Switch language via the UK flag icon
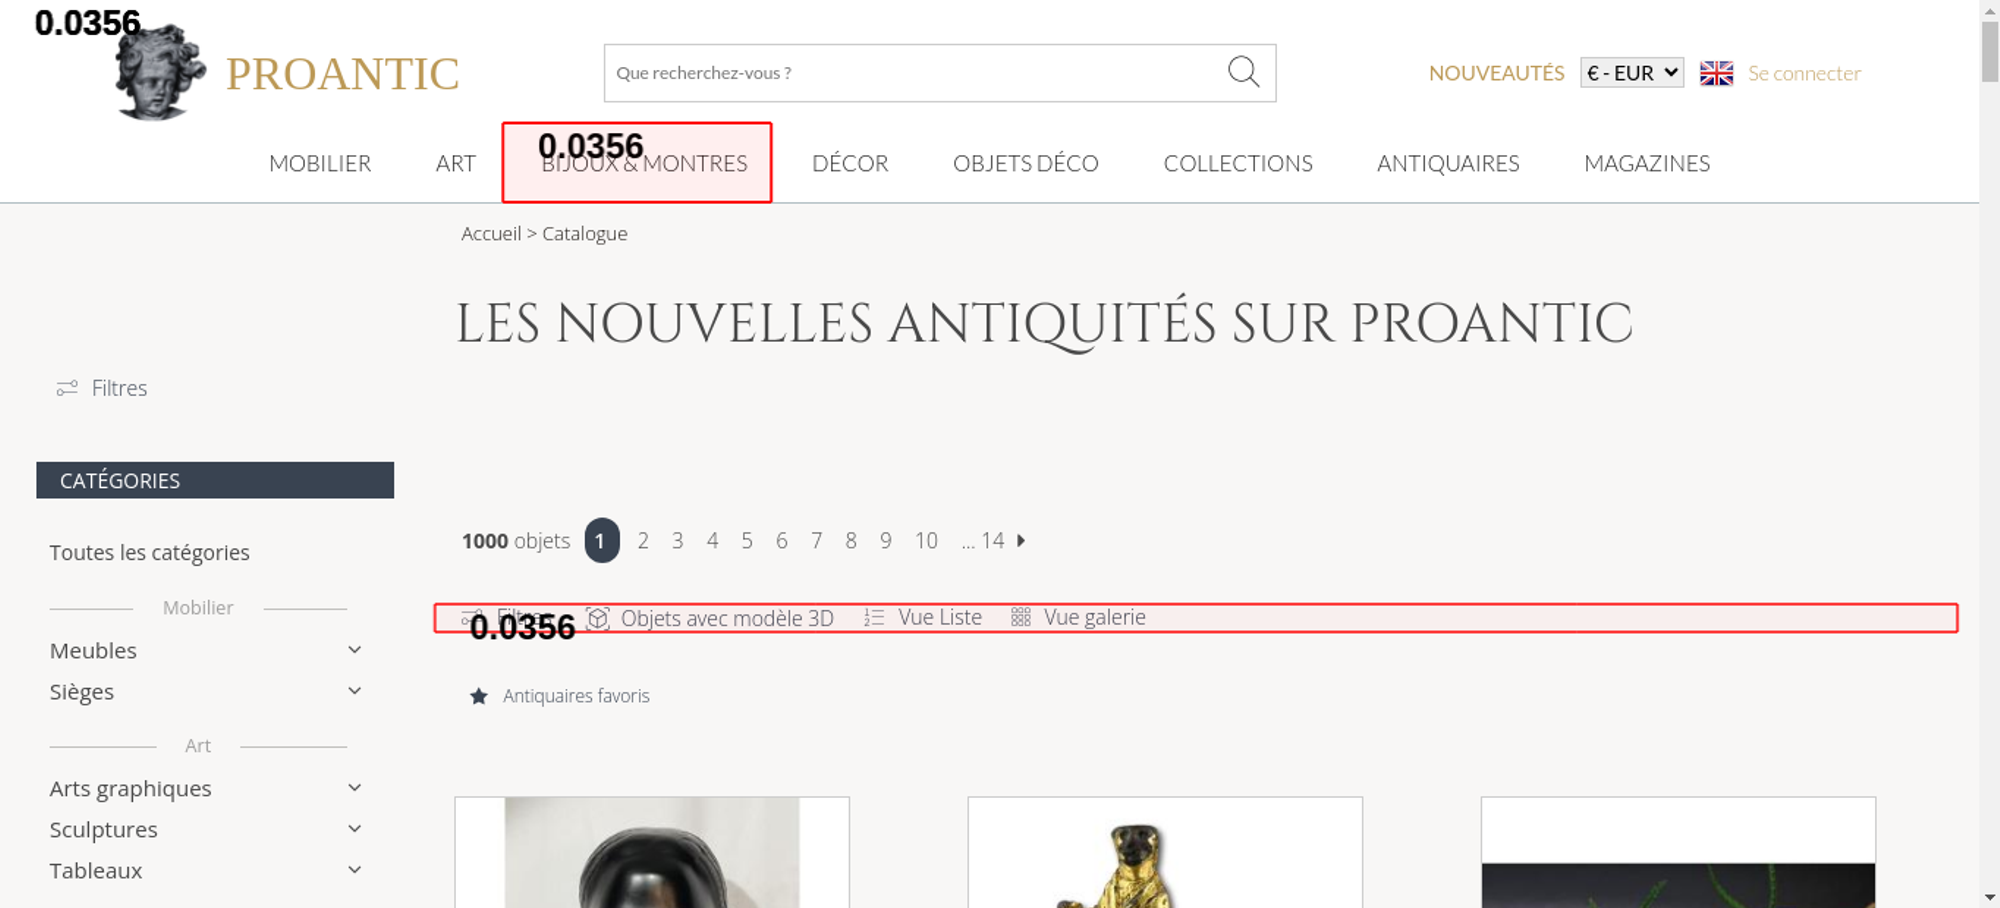Image resolution: width=2000 pixels, height=908 pixels. tap(1716, 73)
